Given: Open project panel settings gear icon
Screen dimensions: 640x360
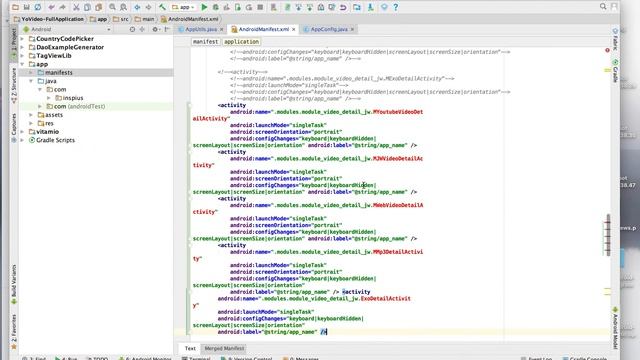Looking at the screenshot, I should click(155, 29).
